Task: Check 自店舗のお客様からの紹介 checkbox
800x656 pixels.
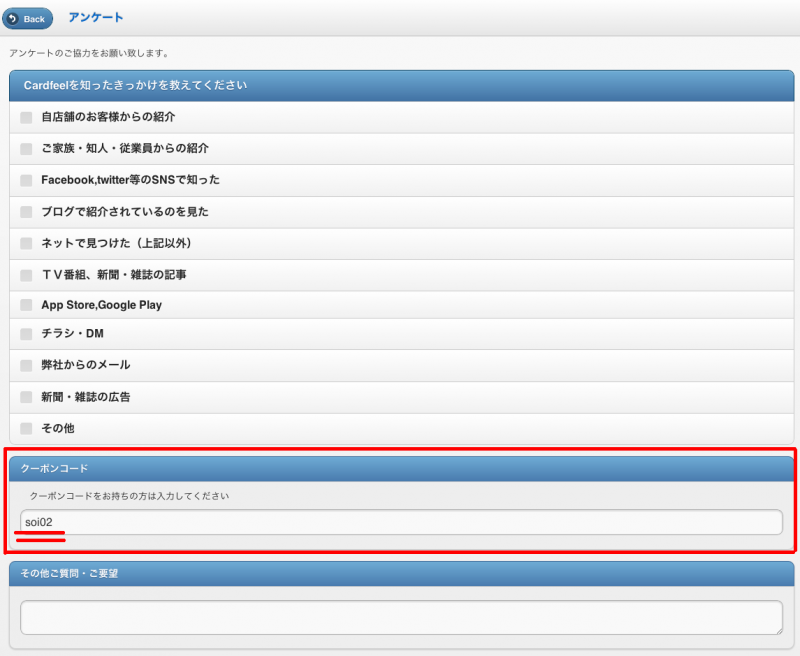Action: pos(26,117)
